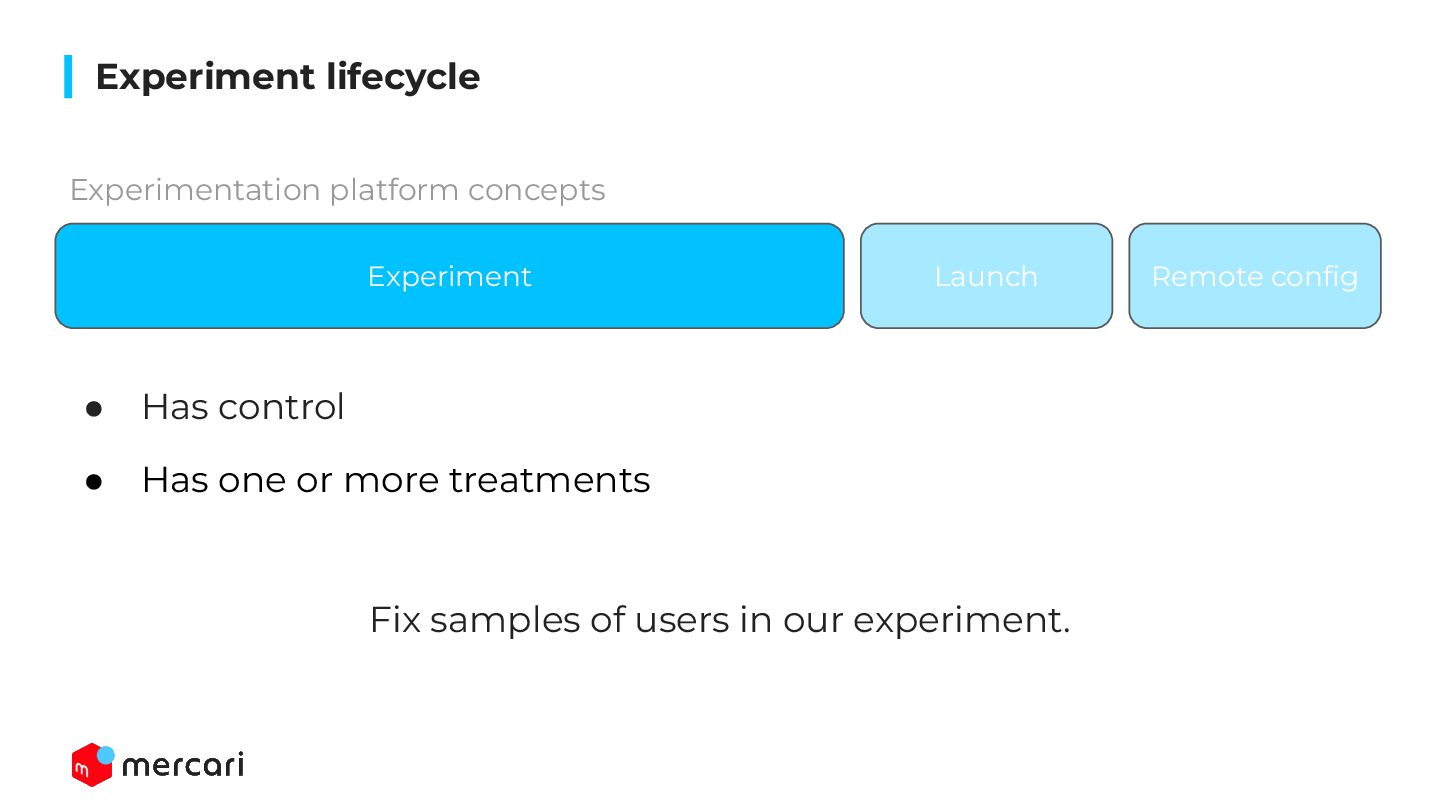
Task: Click the Launch label text
Action: click(x=986, y=276)
